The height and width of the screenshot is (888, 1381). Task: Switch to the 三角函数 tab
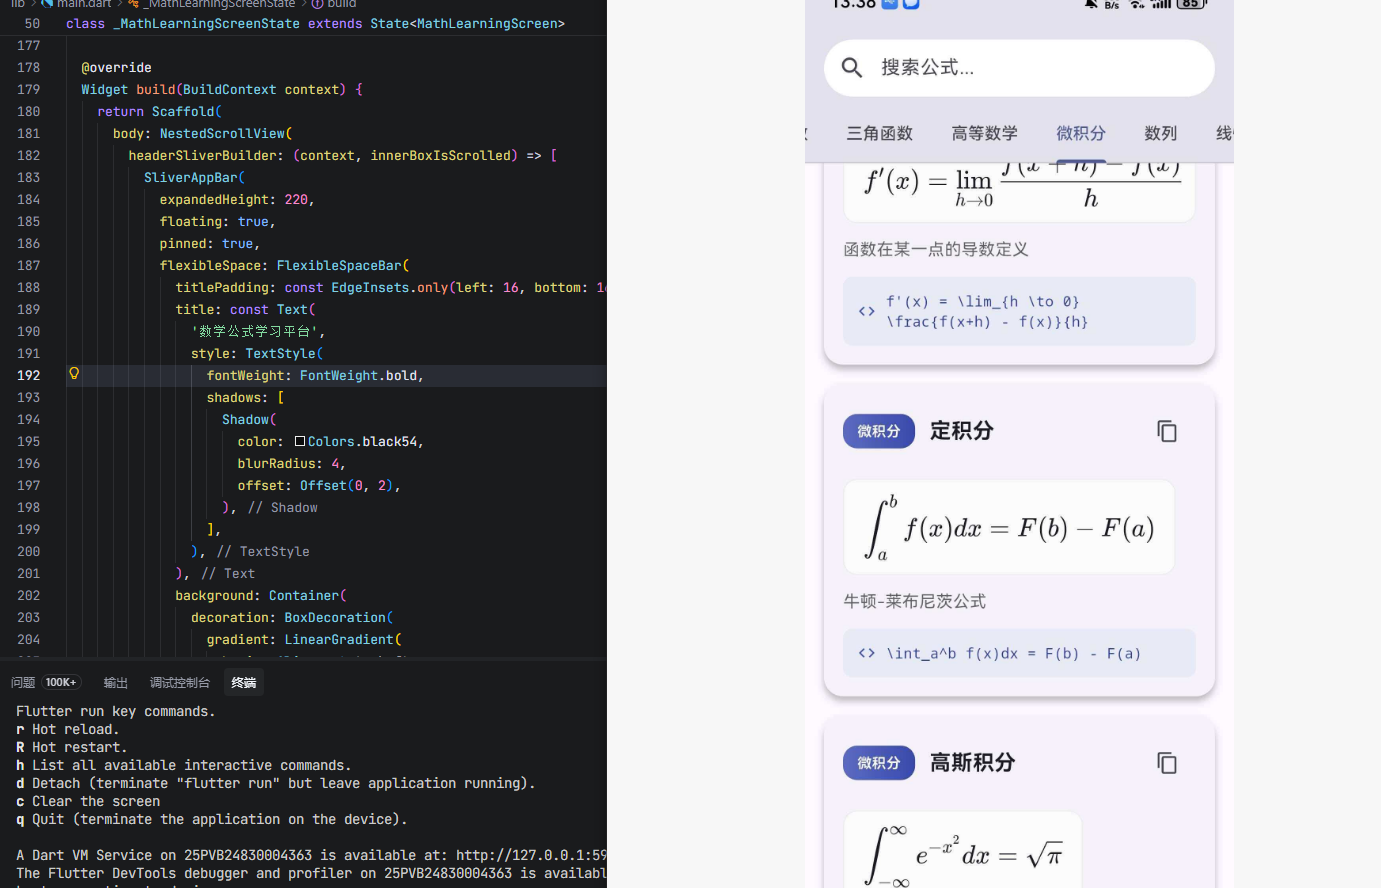point(880,133)
